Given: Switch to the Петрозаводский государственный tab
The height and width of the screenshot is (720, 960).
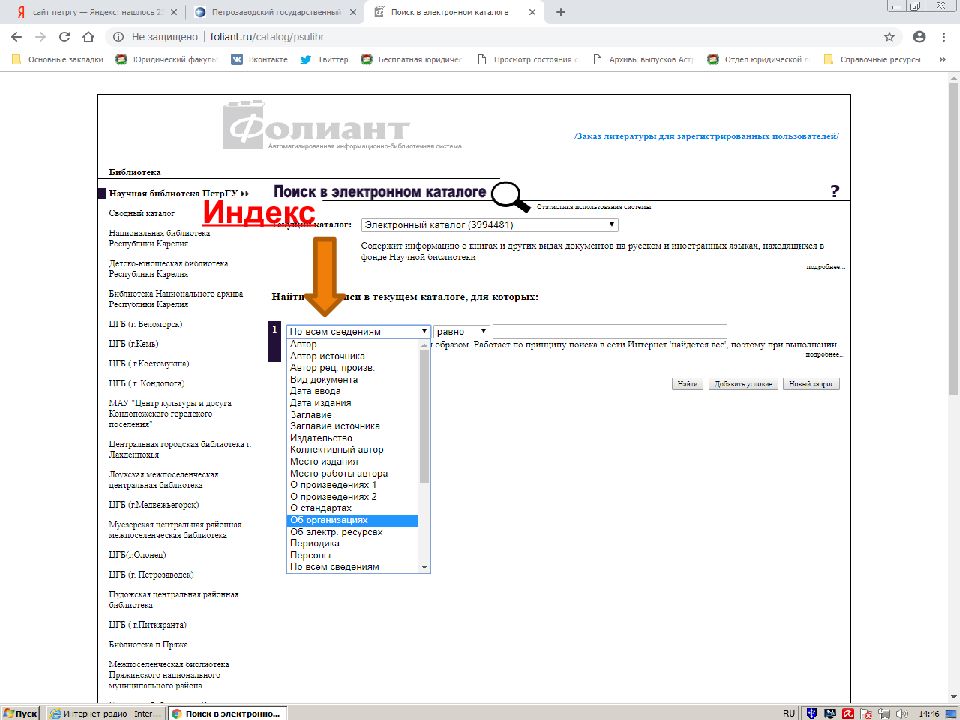Looking at the screenshot, I should coord(273,12).
